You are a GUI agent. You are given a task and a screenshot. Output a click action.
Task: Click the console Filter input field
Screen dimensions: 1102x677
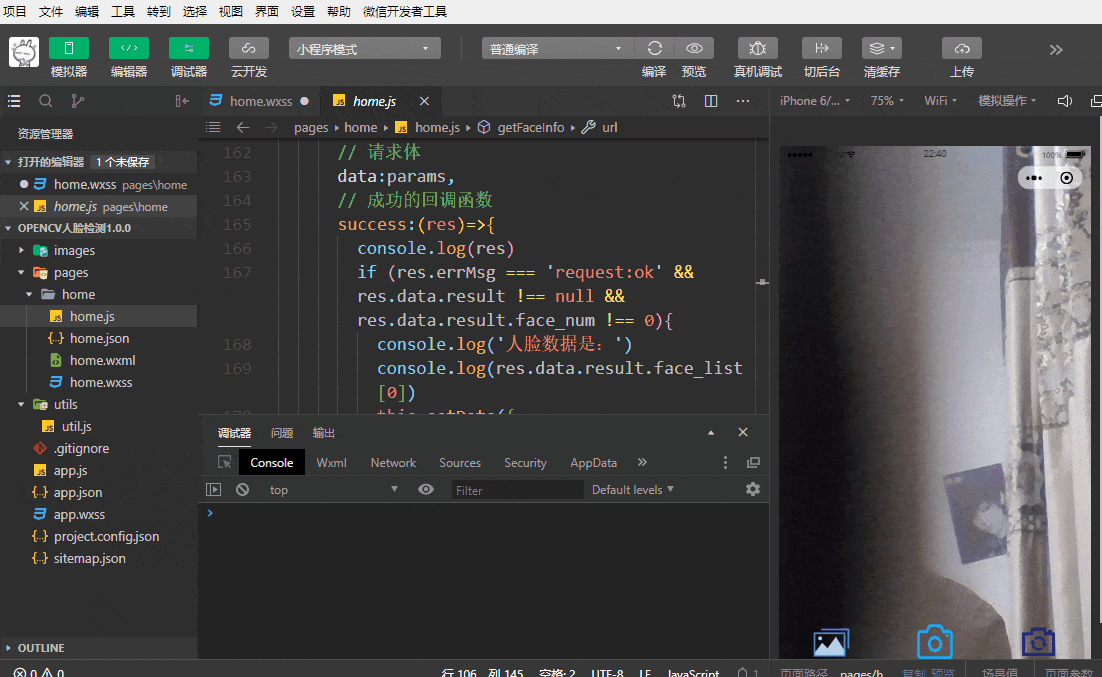(x=517, y=491)
